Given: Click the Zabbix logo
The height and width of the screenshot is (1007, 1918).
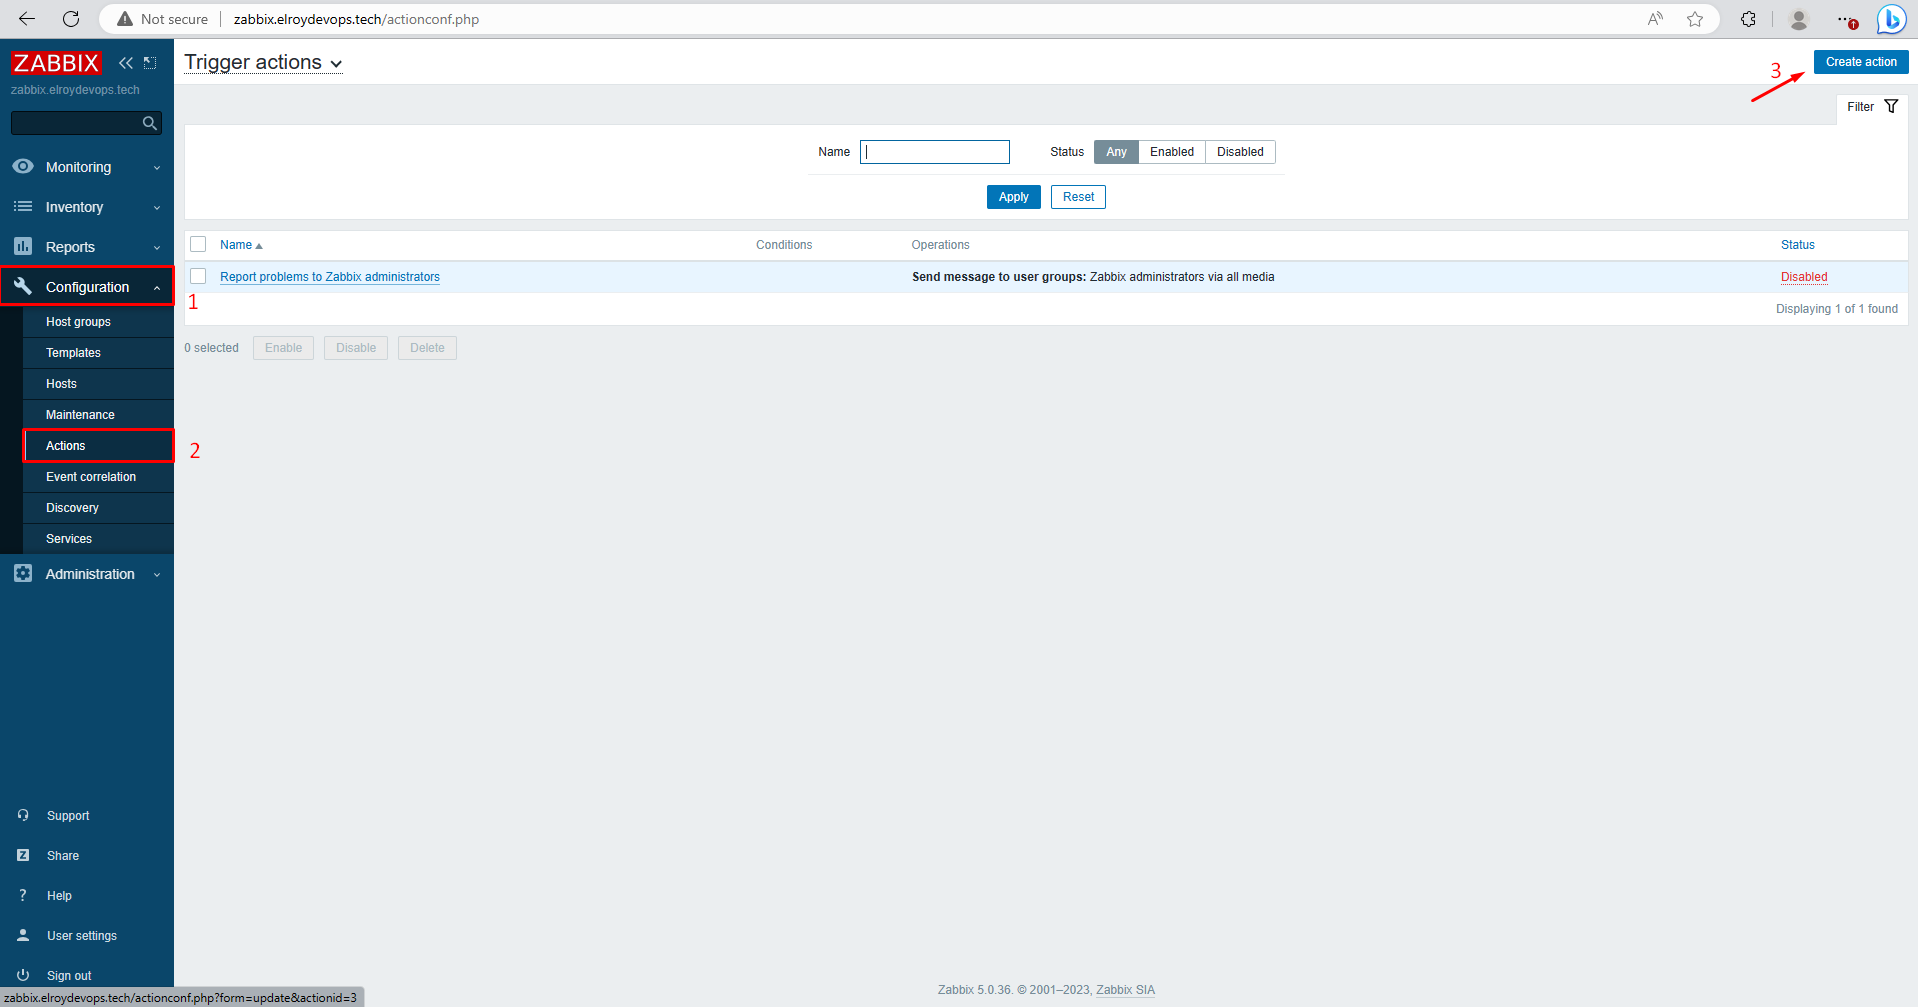Looking at the screenshot, I should pyautogui.click(x=56, y=63).
